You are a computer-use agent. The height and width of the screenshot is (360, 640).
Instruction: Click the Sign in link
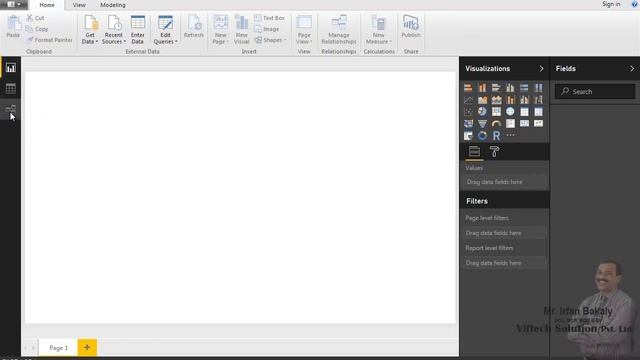pyautogui.click(x=611, y=4)
